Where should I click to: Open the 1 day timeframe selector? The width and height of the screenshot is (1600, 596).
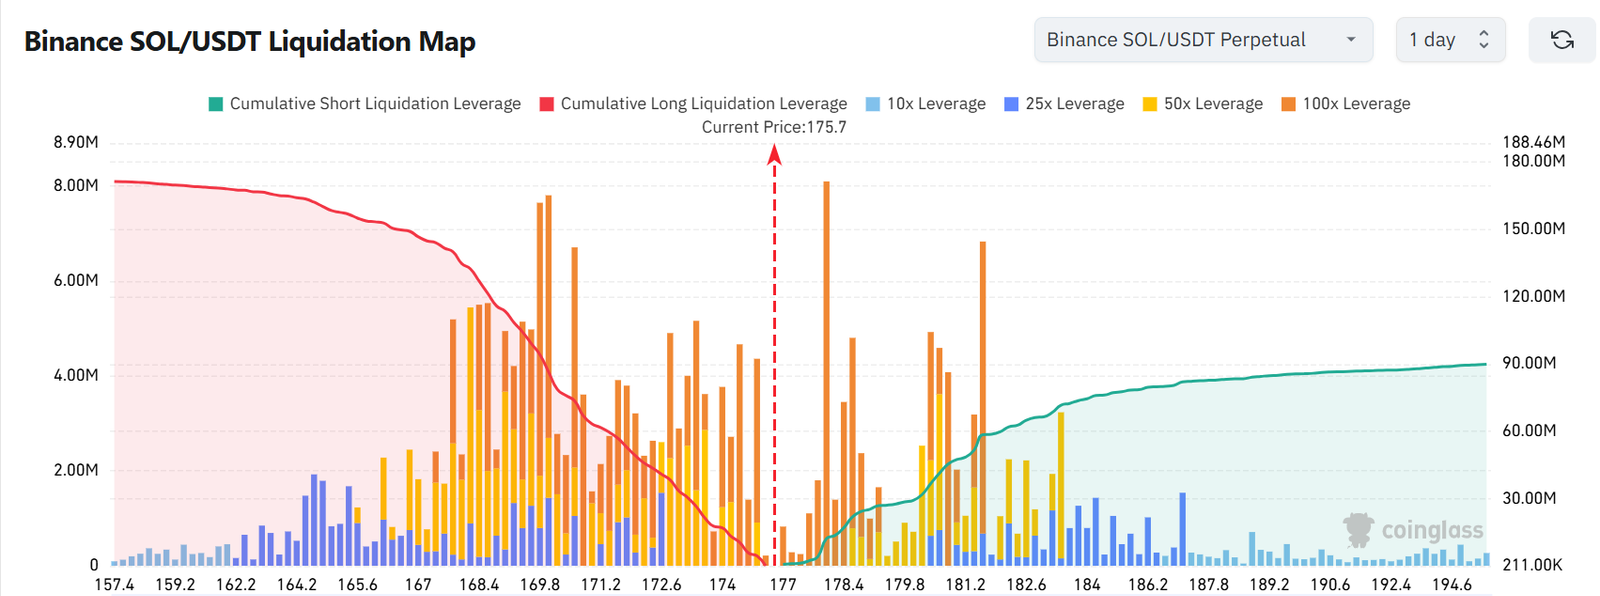(x=1450, y=40)
